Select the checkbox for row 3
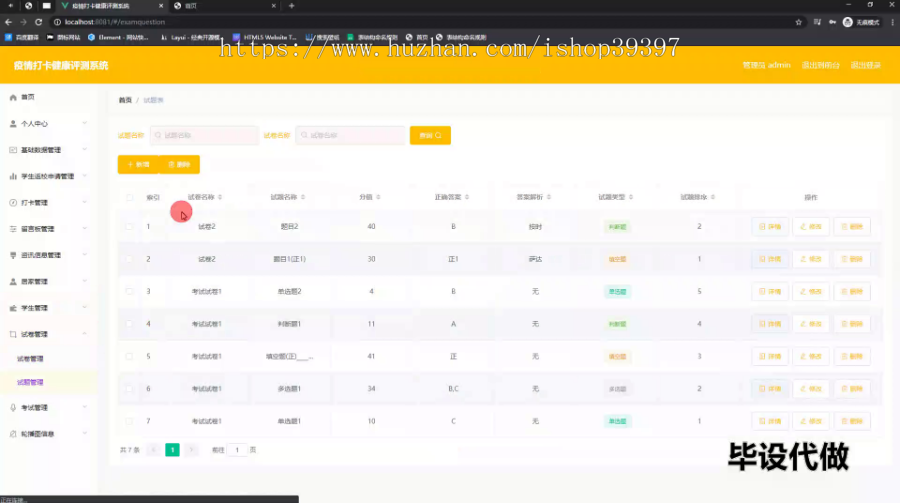The height and width of the screenshot is (503, 900). pyautogui.click(x=129, y=291)
